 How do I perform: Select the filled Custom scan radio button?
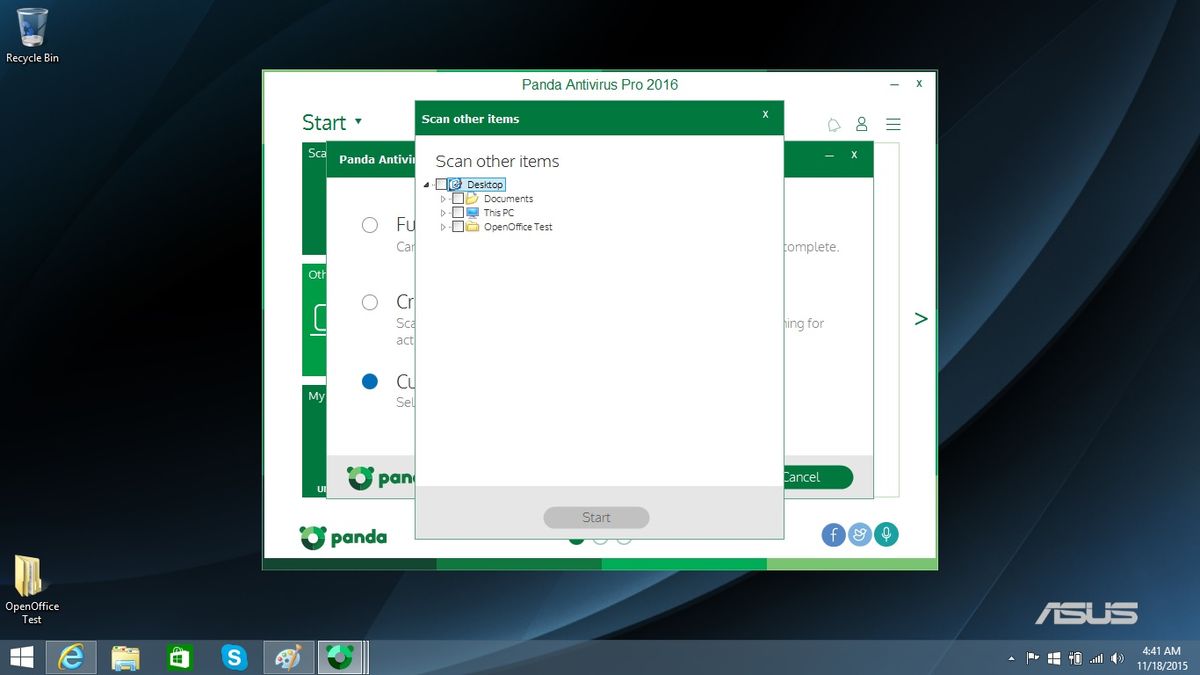tap(370, 381)
